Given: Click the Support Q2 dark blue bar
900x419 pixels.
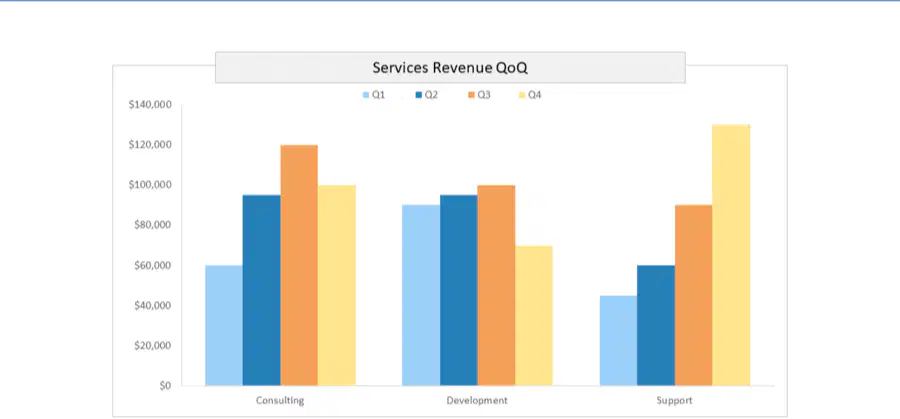Looking at the screenshot, I should pyautogui.click(x=656, y=325).
